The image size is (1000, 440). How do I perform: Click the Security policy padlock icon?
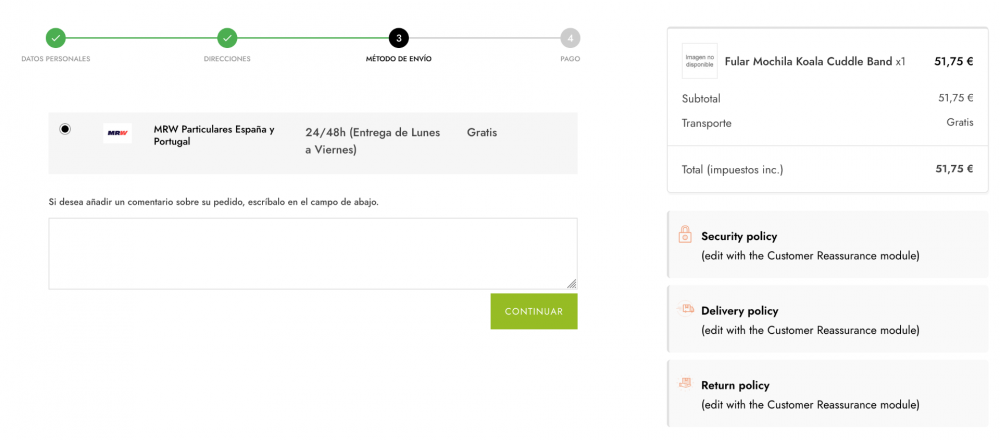685,235
